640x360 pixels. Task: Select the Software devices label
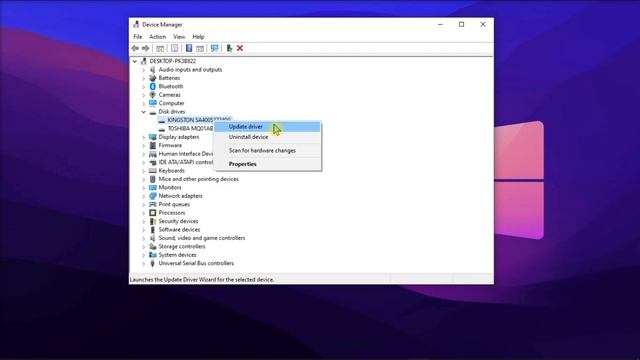coord(179,230)
